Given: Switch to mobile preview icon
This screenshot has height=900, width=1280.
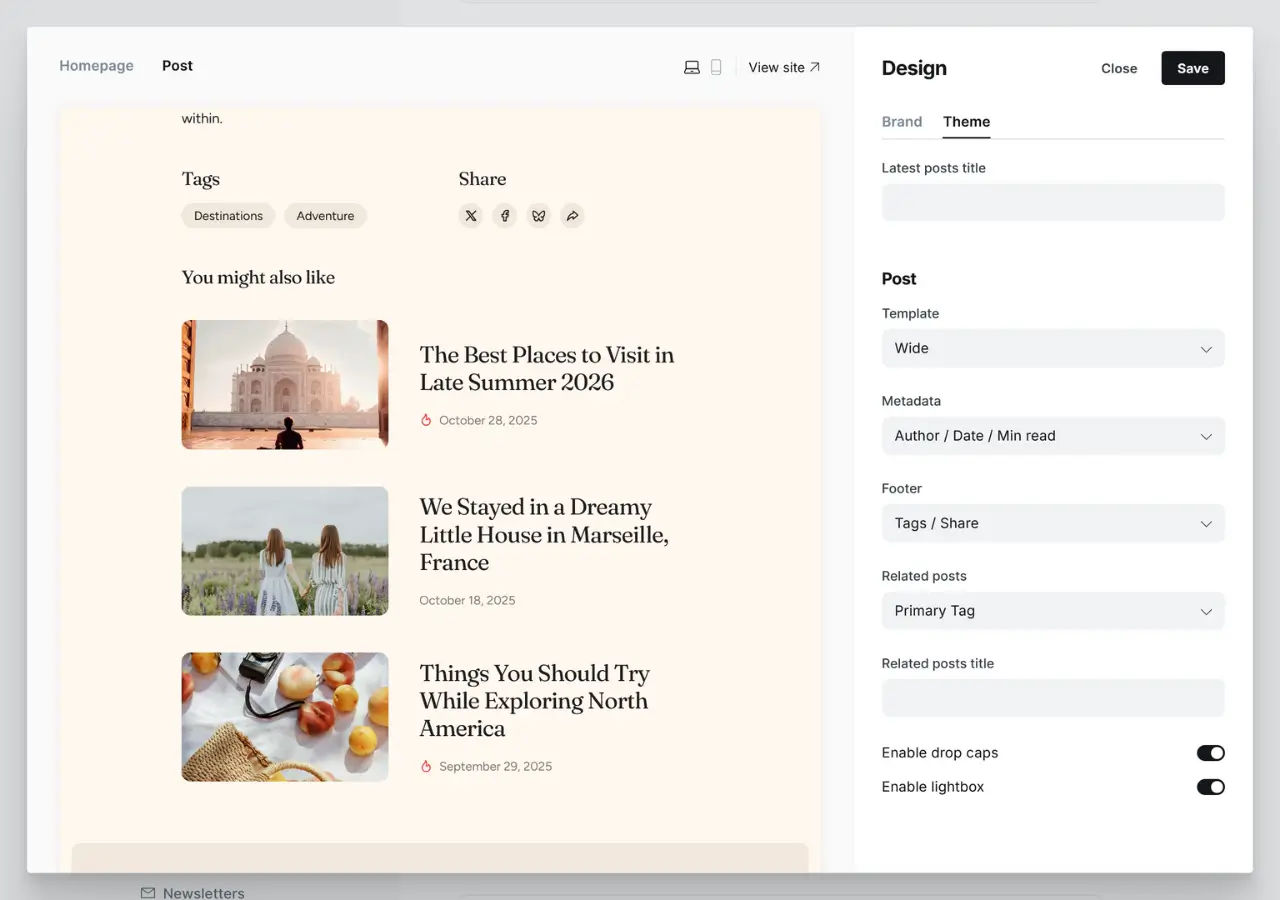Looking at the screenshot, I should coord(716,67).
